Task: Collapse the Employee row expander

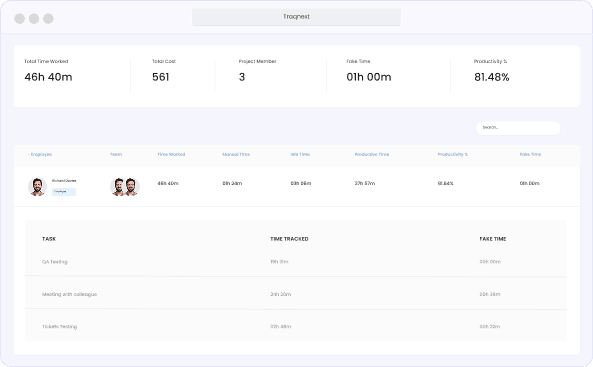Action: (29, 154)
